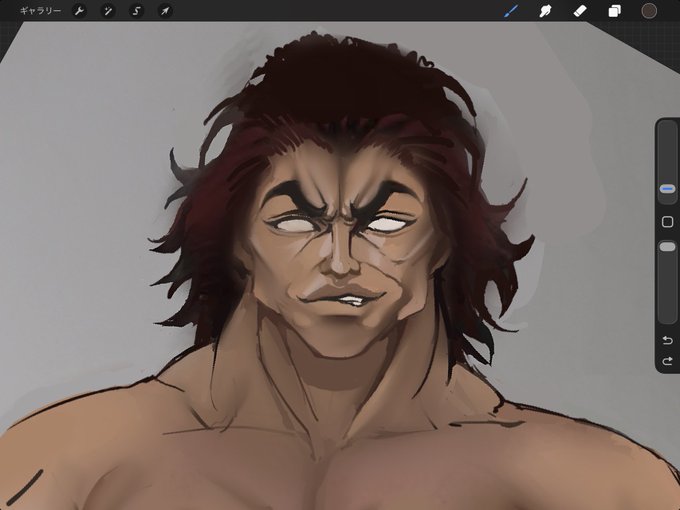
Task: Select the Brush tool
Action: click(511, 11)
